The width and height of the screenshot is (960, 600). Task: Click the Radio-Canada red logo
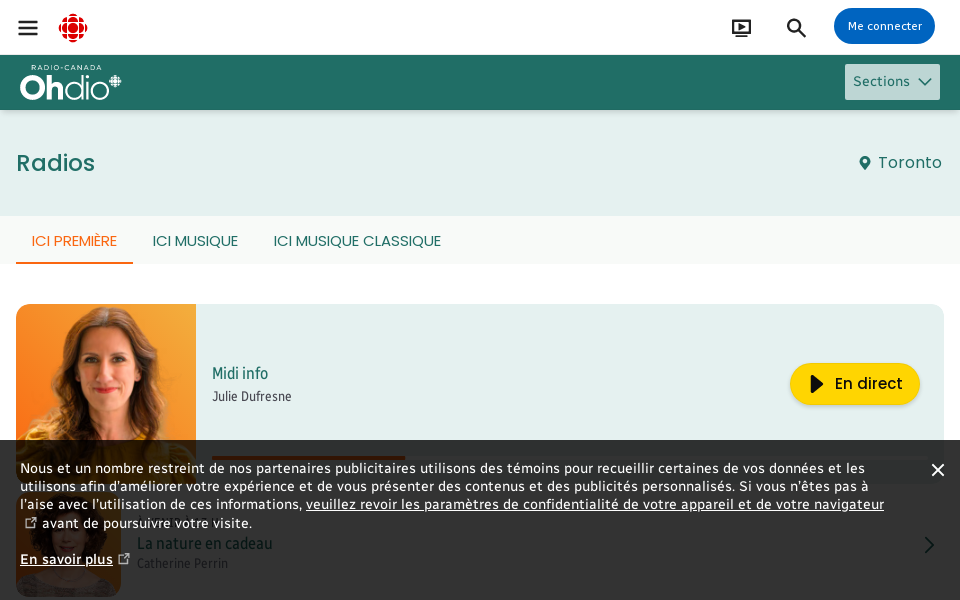click(73, 28)
